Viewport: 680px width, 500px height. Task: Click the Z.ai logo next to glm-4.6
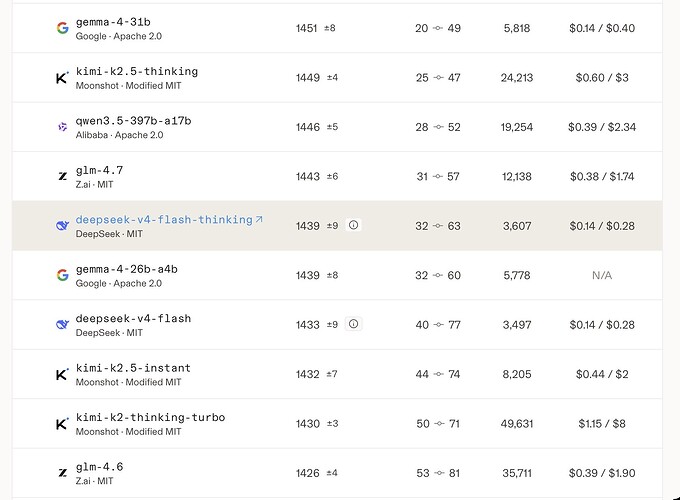coord(62,473)
